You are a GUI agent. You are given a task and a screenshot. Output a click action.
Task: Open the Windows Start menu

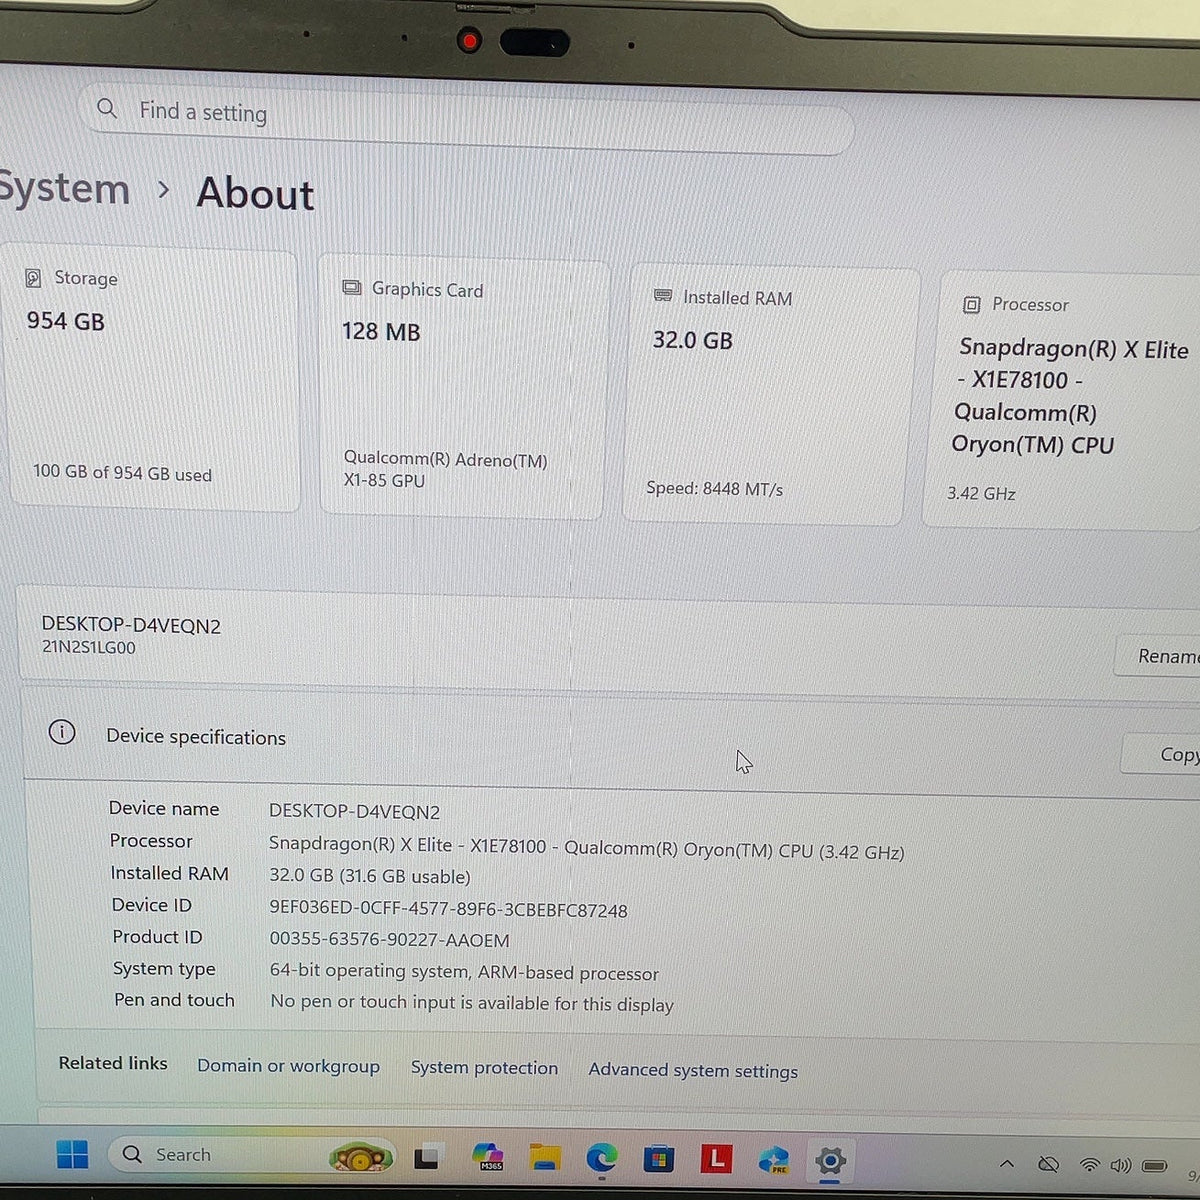point(72,1154)
